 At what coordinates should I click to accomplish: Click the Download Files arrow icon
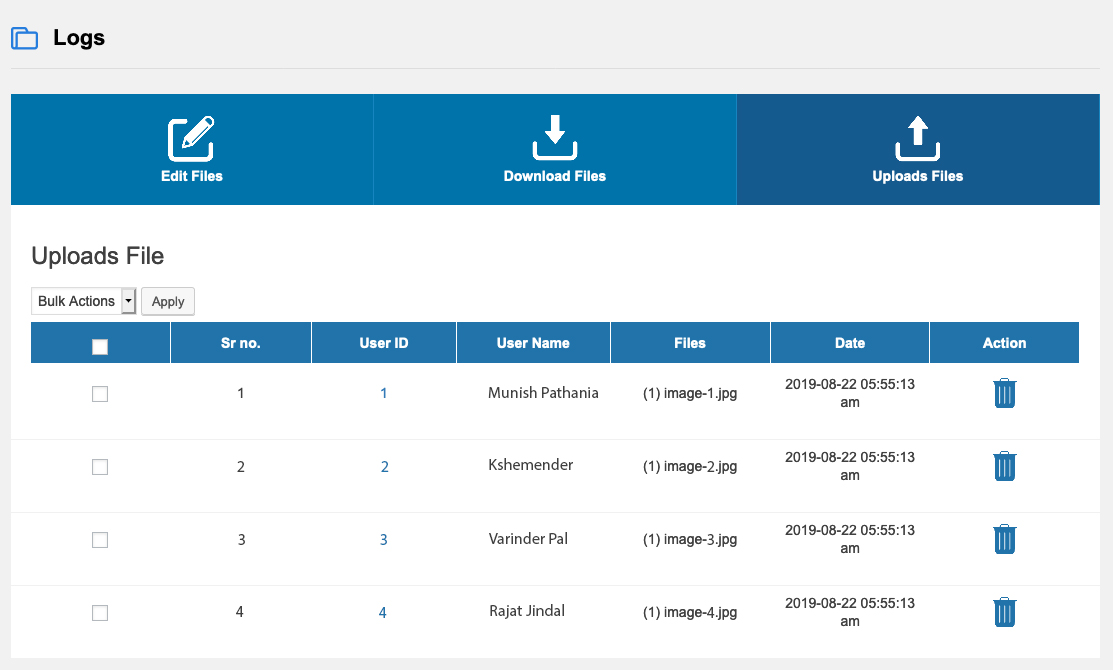(555, 138)
